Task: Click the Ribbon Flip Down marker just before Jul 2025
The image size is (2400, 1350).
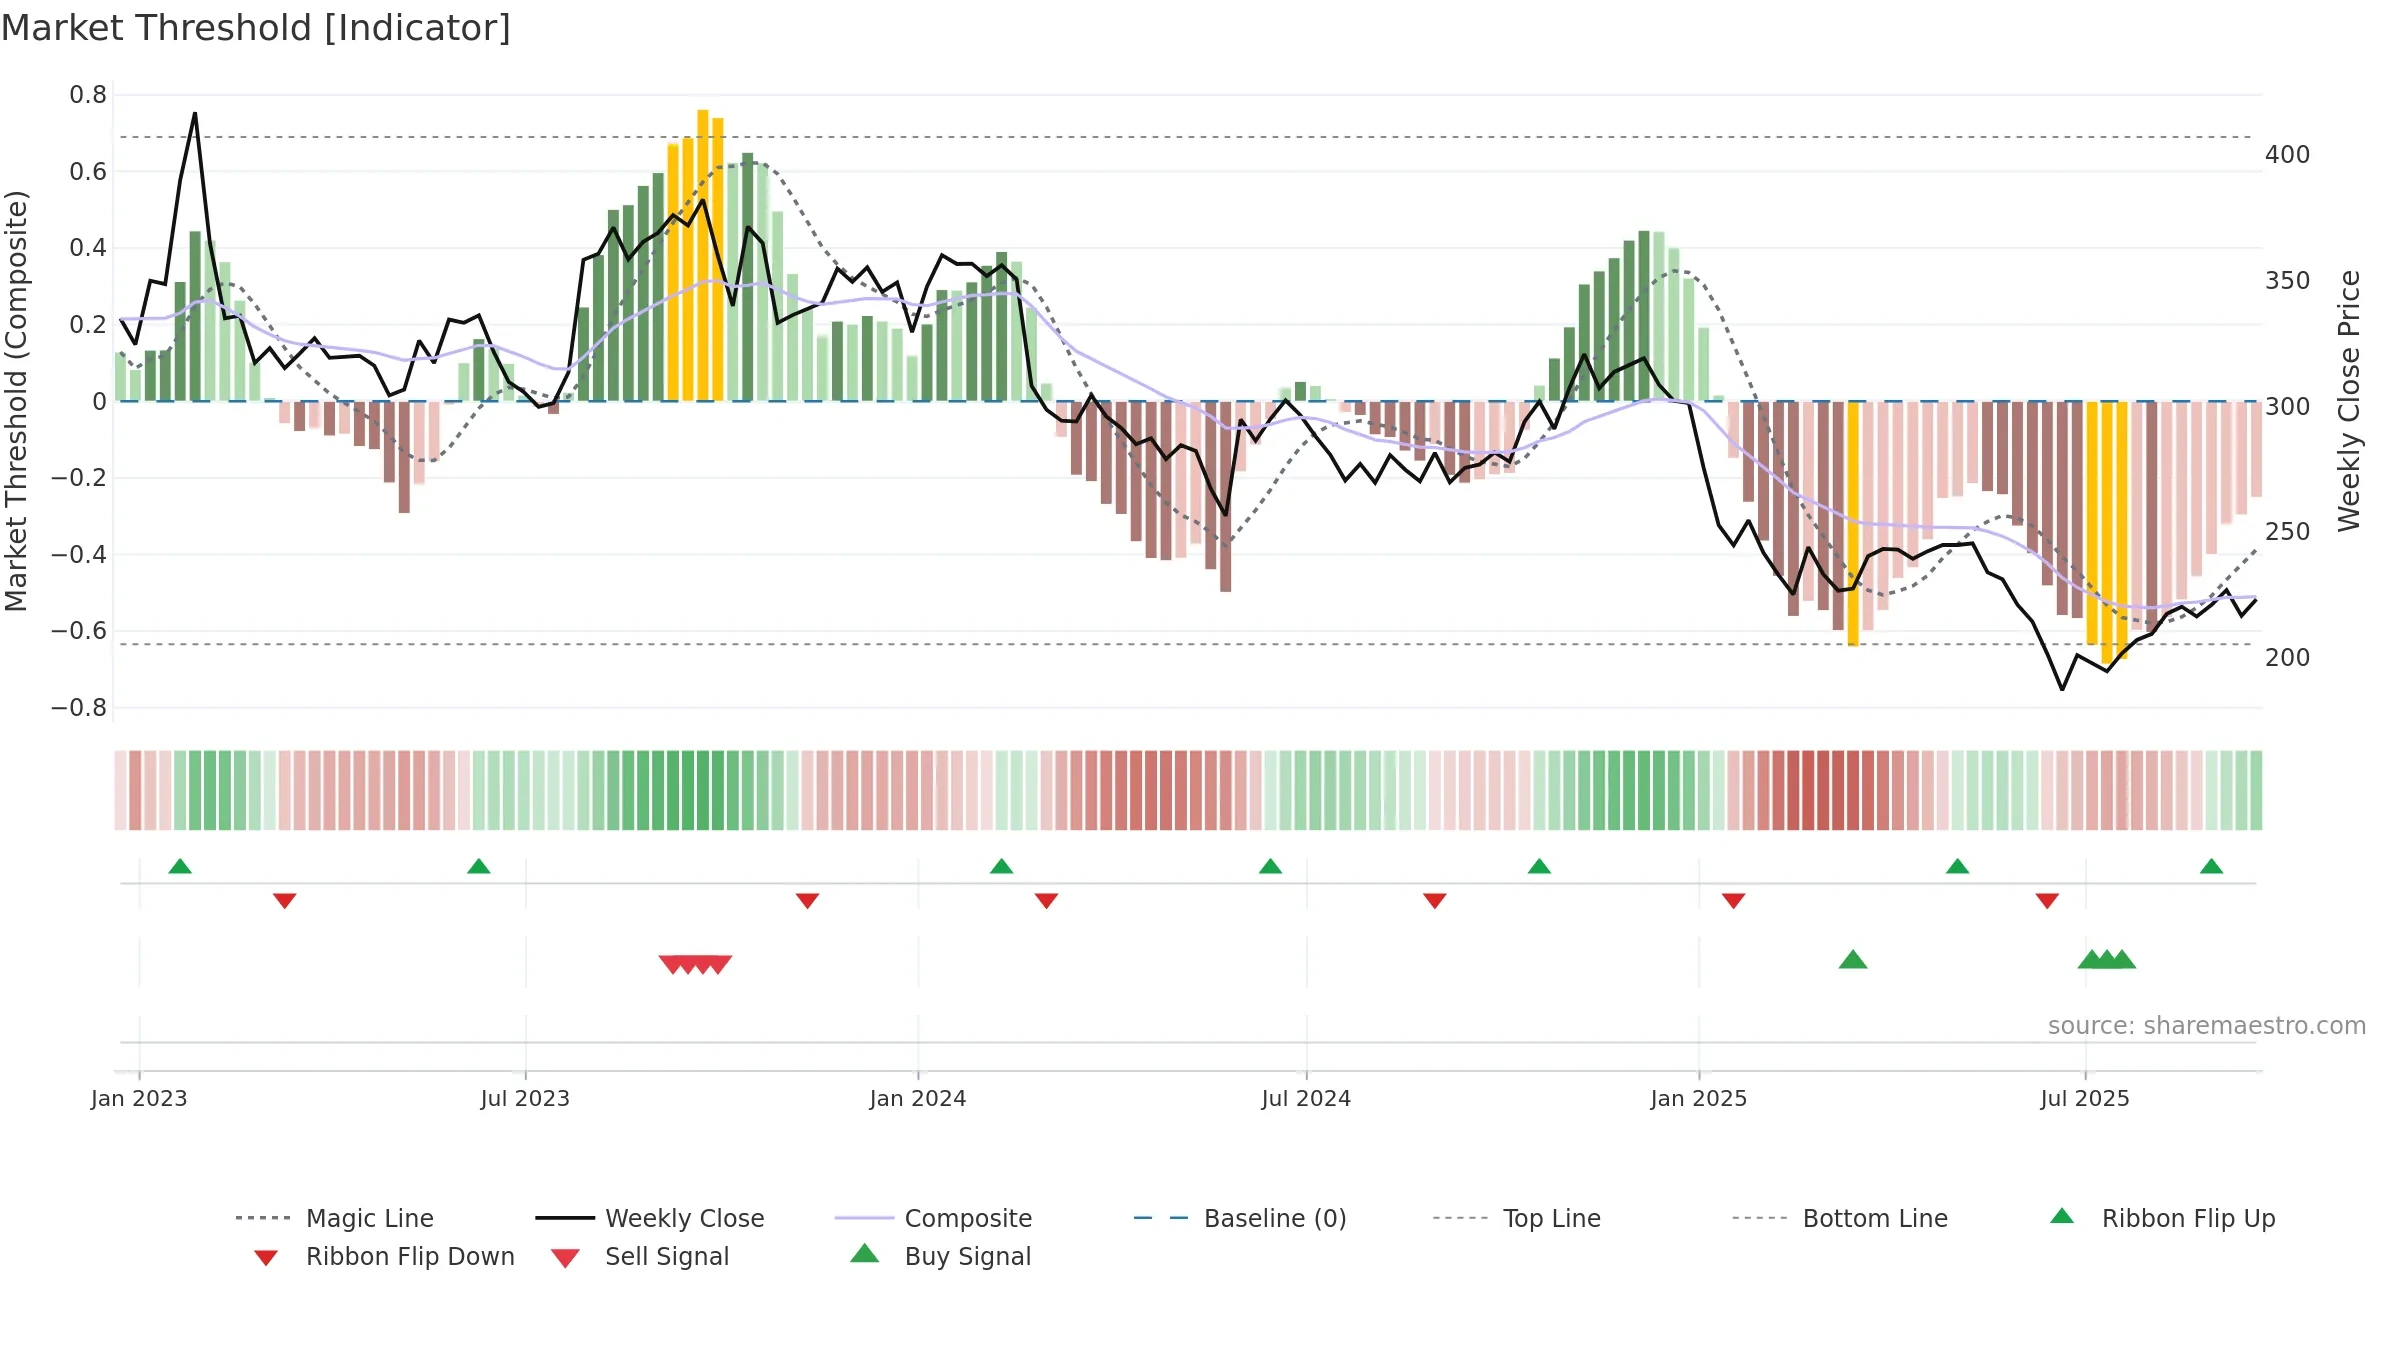Action: (2047, 901)
